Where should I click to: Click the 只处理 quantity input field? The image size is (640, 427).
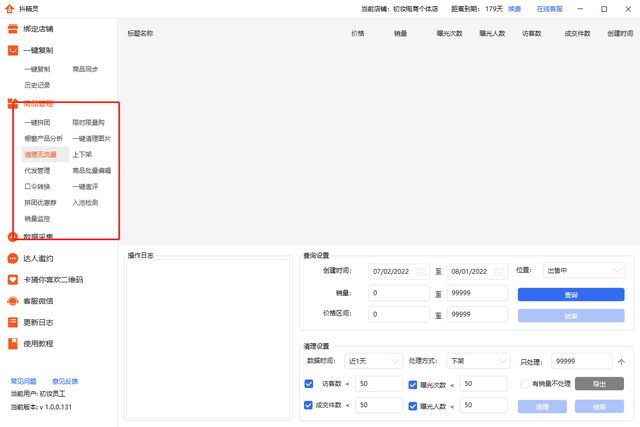click(x=582, y=361)
